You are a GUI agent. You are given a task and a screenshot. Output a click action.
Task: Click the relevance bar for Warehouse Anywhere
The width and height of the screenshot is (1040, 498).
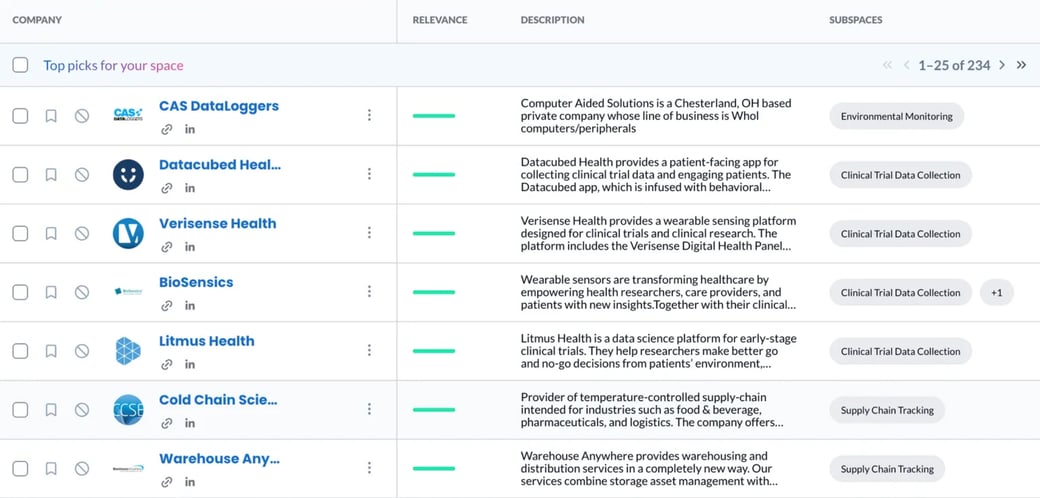click(x=434, y=468)
